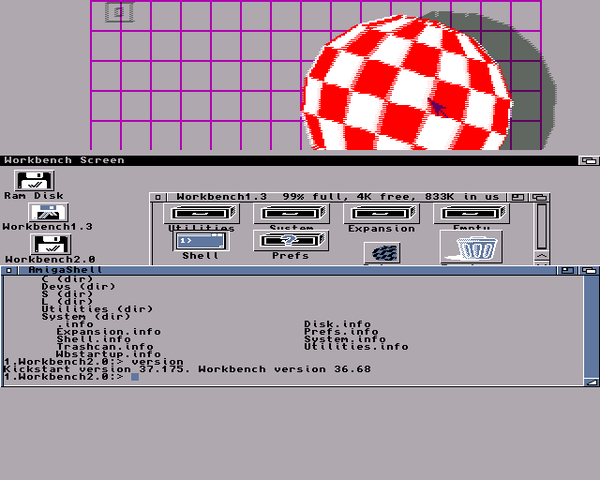Open the Prefs icon
The height and width of the screenshot is (480, 600).
(291, 241)
